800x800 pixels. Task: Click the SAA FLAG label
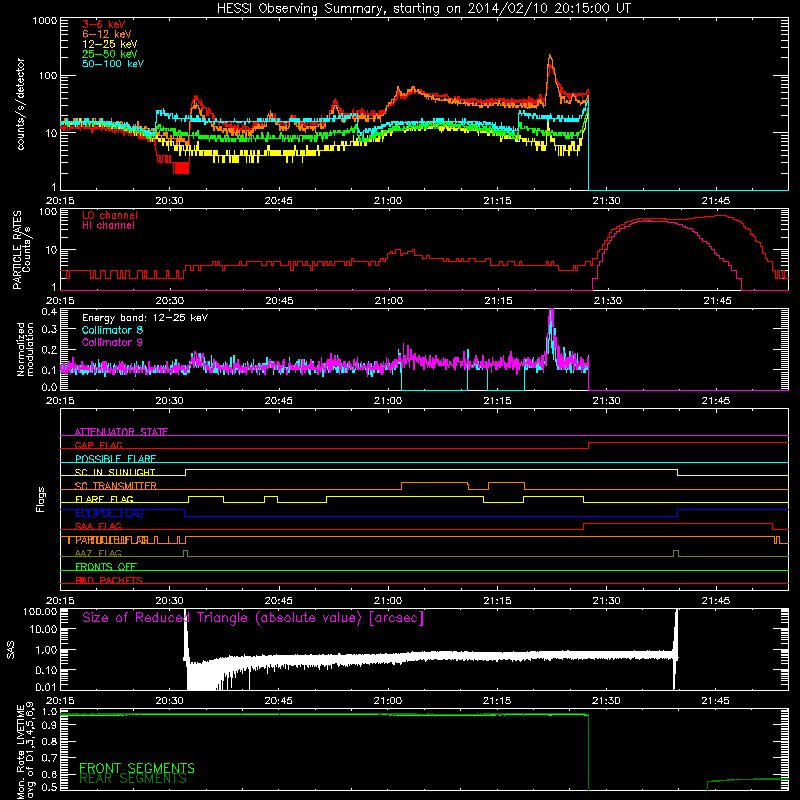pos(98,526)
